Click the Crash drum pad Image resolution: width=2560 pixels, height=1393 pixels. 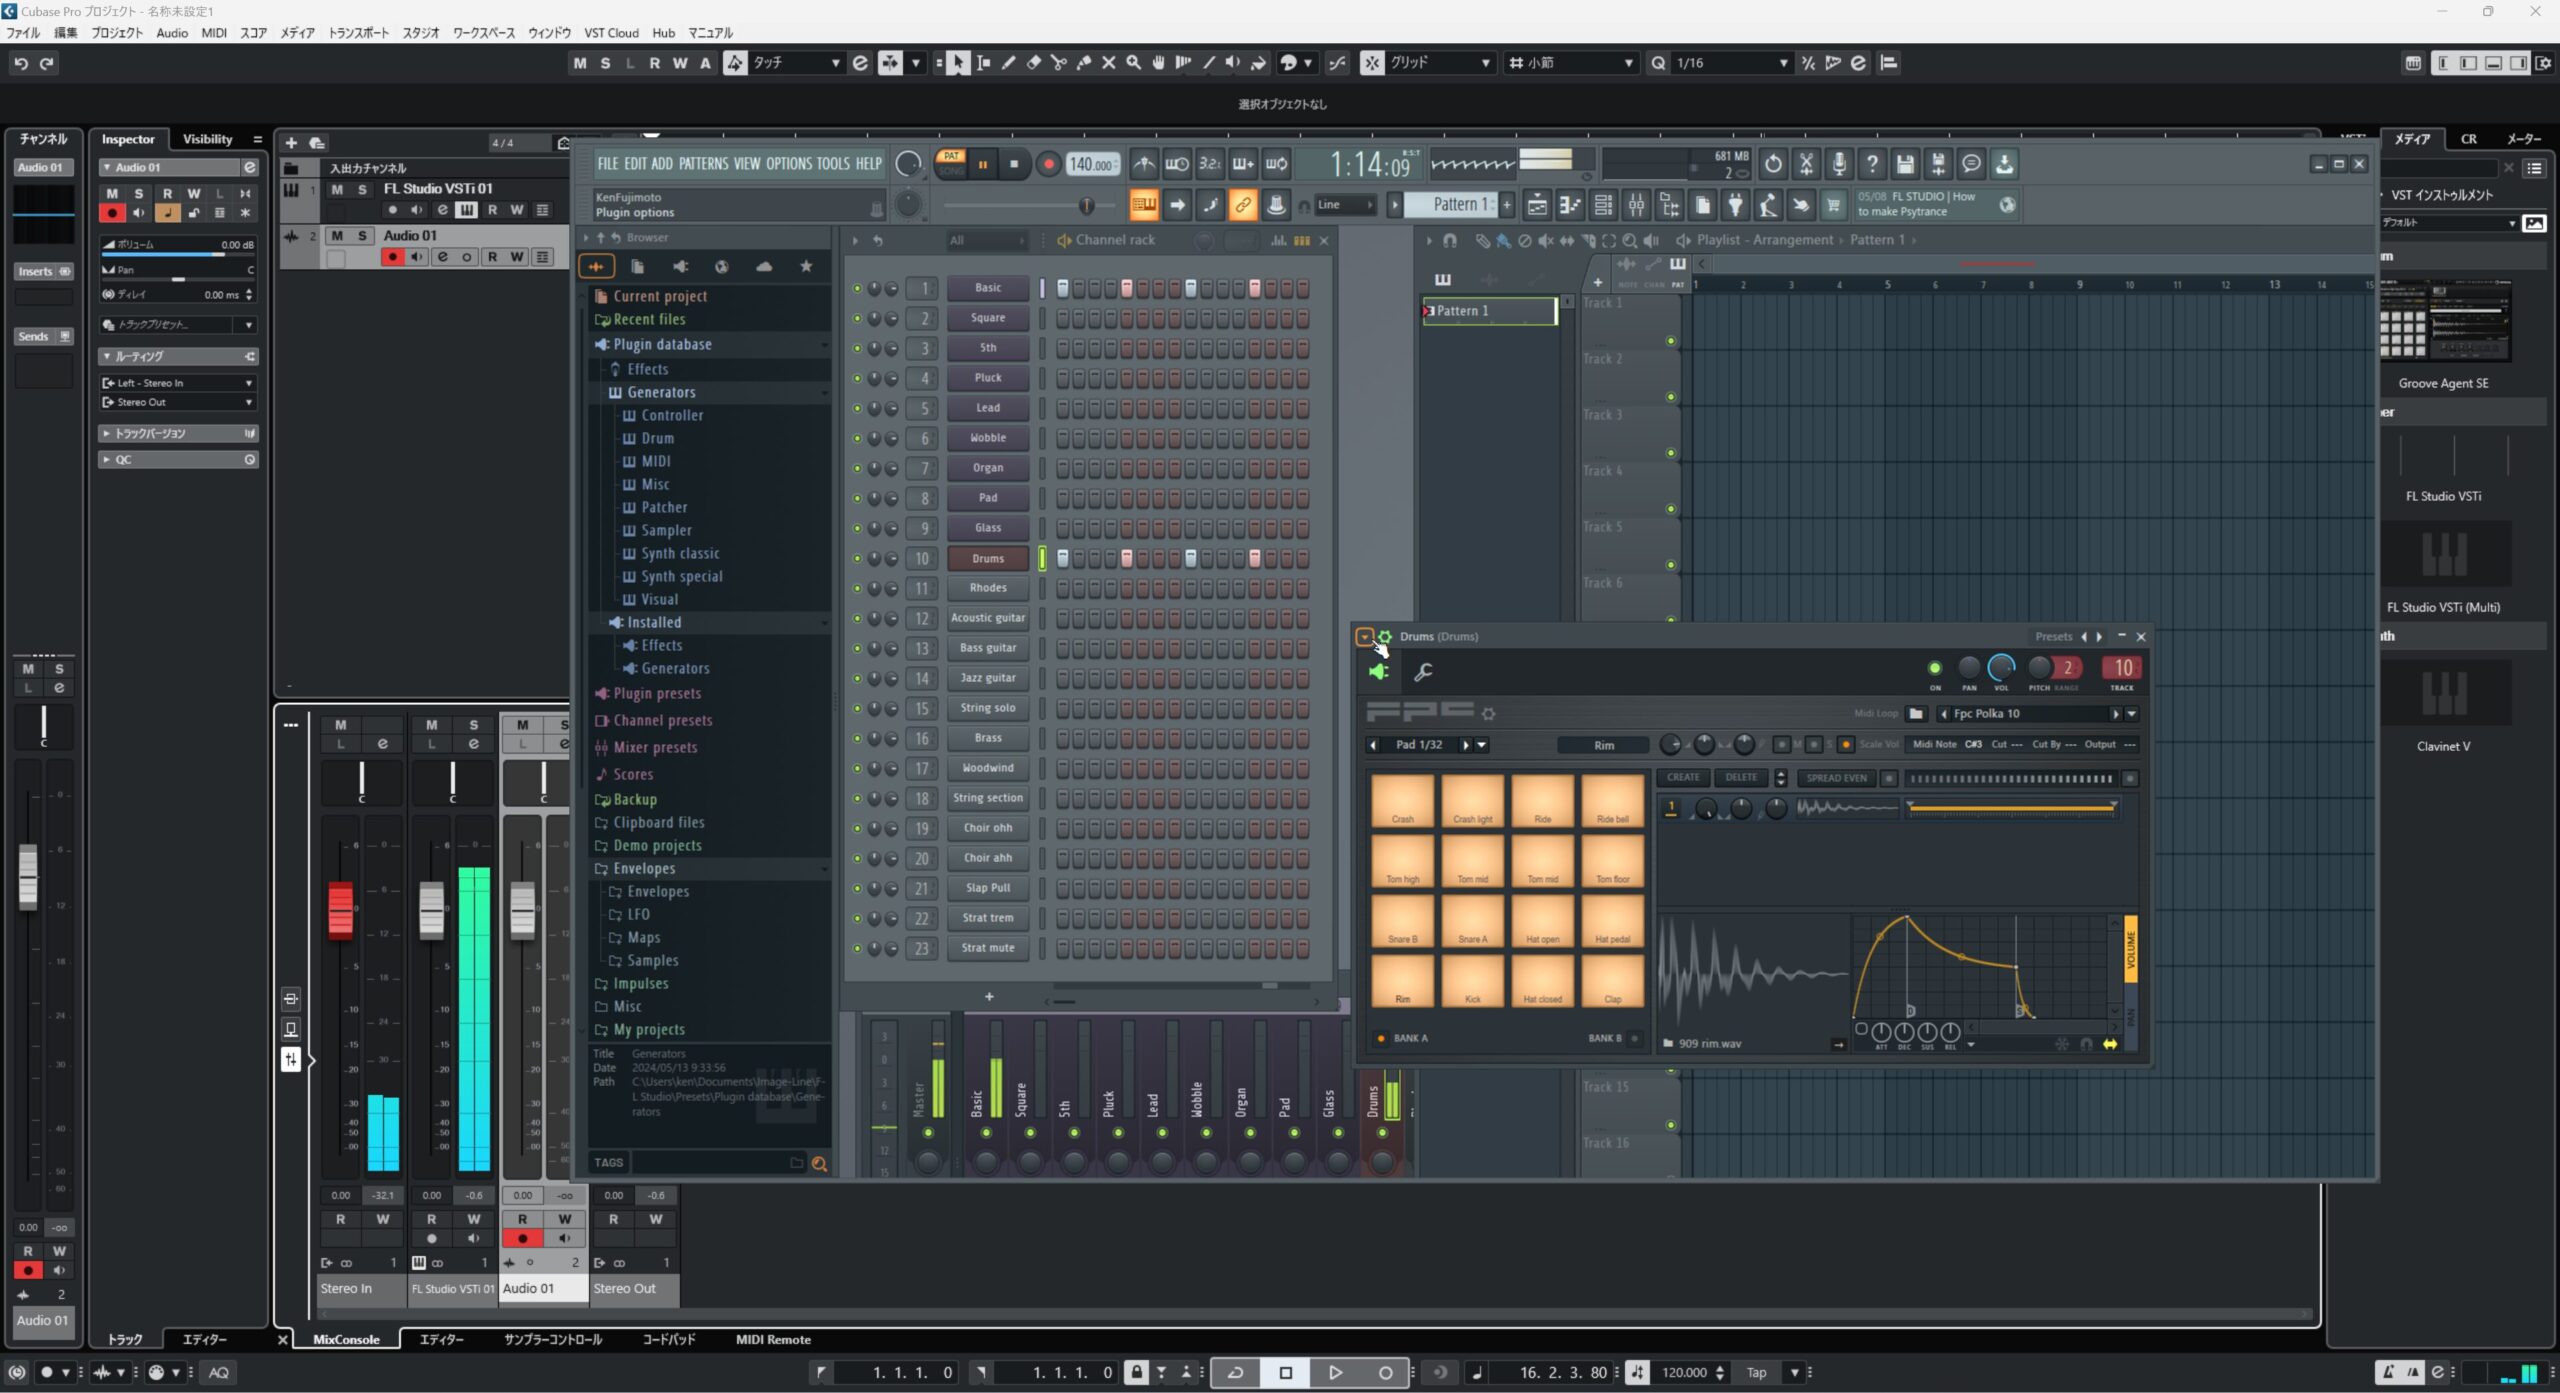coord(1403,801)
